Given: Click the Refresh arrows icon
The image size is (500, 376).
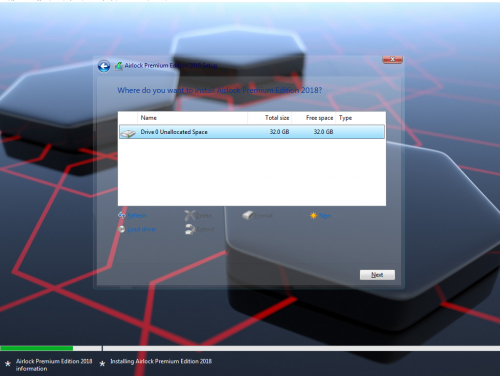Looking at the screenshot, I should (122, 215).
